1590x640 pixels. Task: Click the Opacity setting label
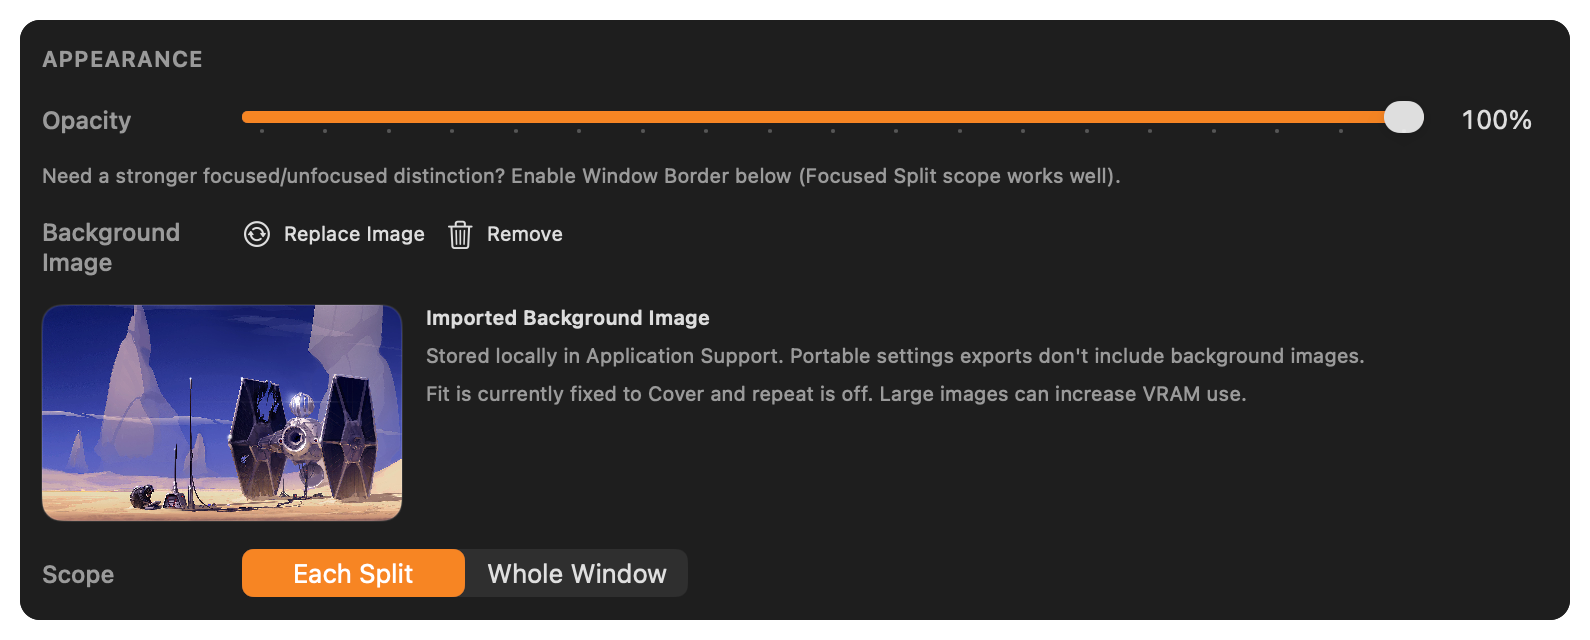click(87, 121)
